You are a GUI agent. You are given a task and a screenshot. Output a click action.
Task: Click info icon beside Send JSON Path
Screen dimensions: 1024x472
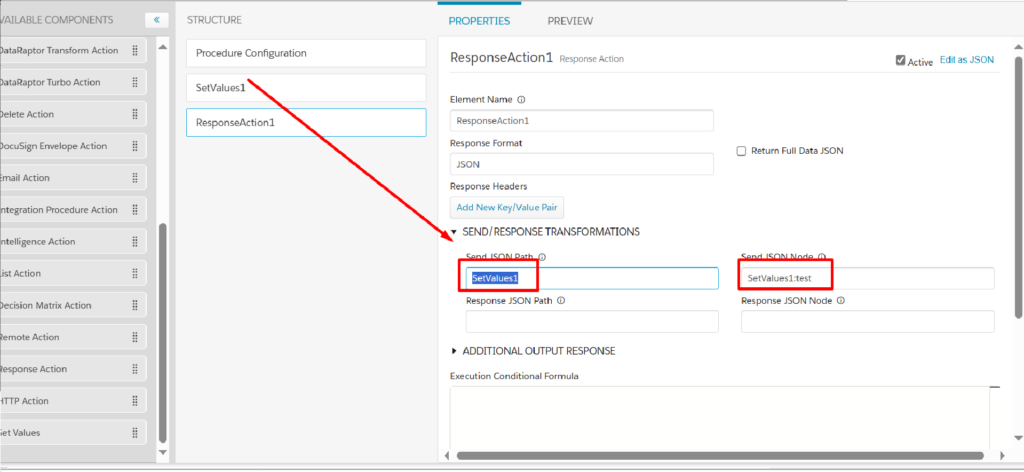point(542,257)
